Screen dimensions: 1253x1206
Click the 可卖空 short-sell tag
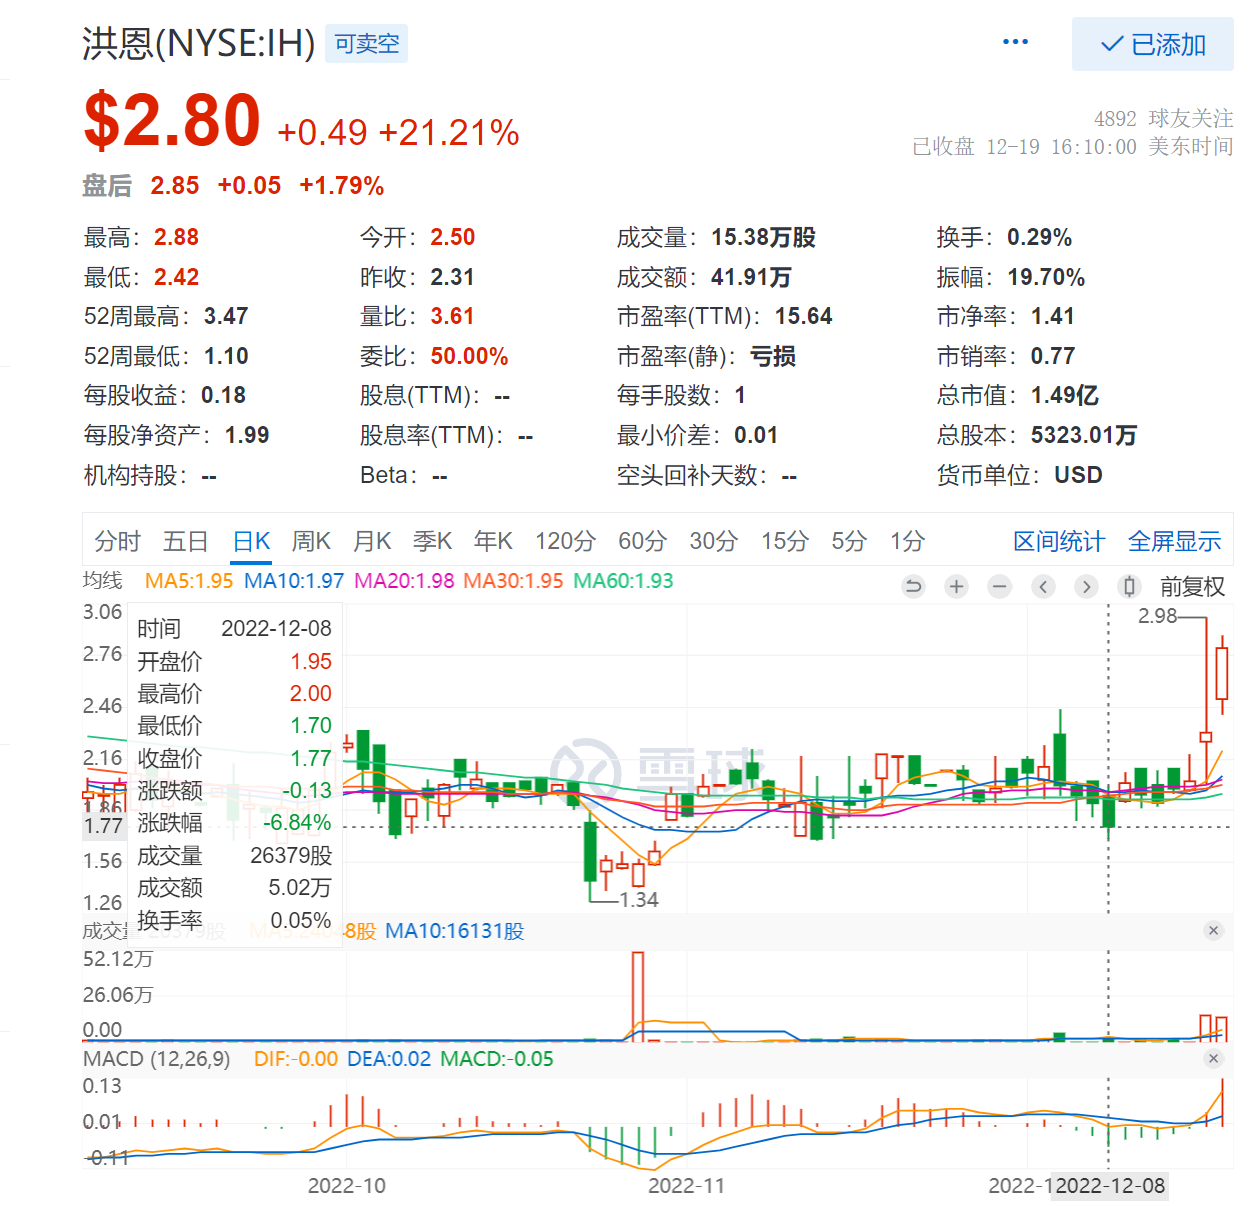pyautogui.click(x=366, y=44)
